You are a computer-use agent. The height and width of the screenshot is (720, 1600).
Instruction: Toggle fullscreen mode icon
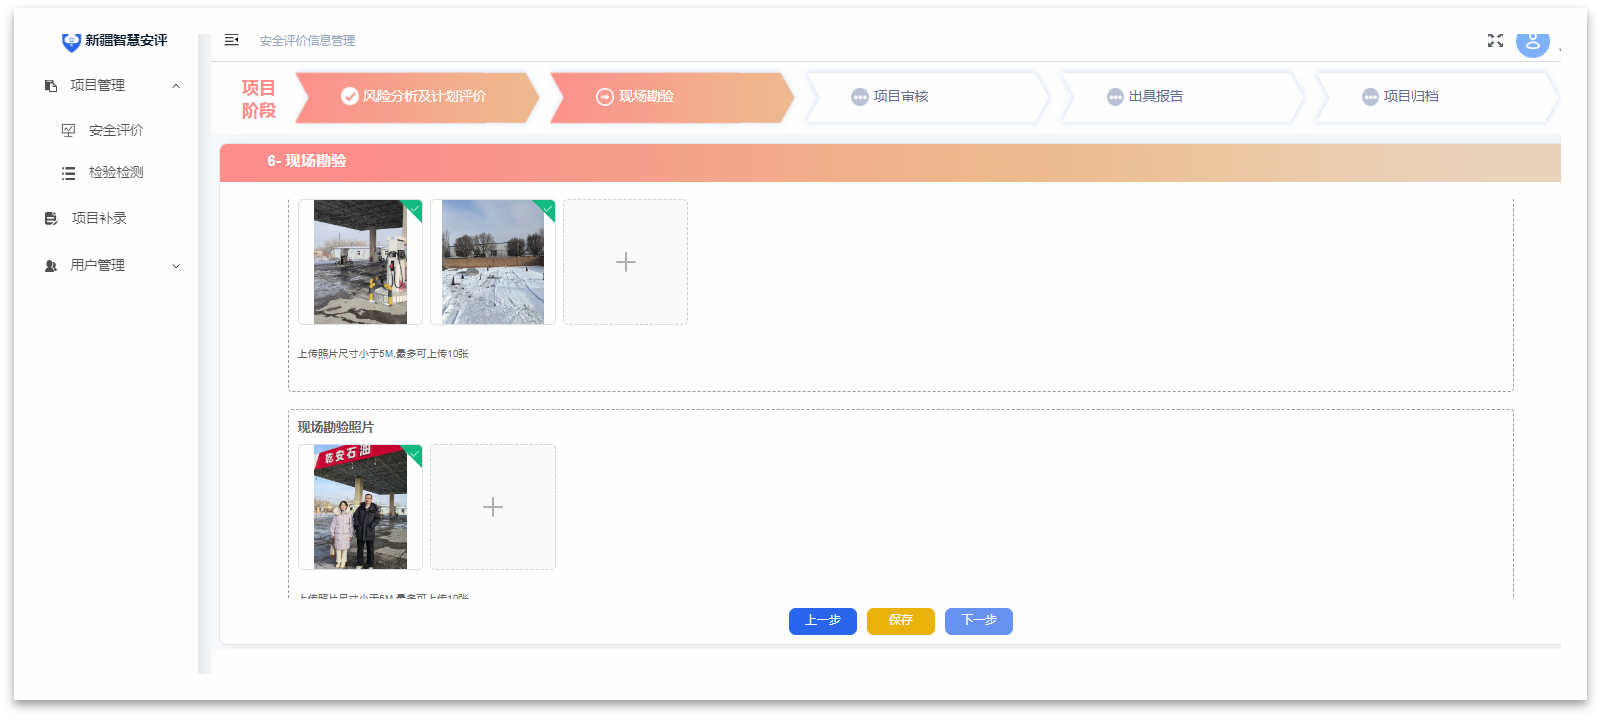click(x=1495, y=40)
